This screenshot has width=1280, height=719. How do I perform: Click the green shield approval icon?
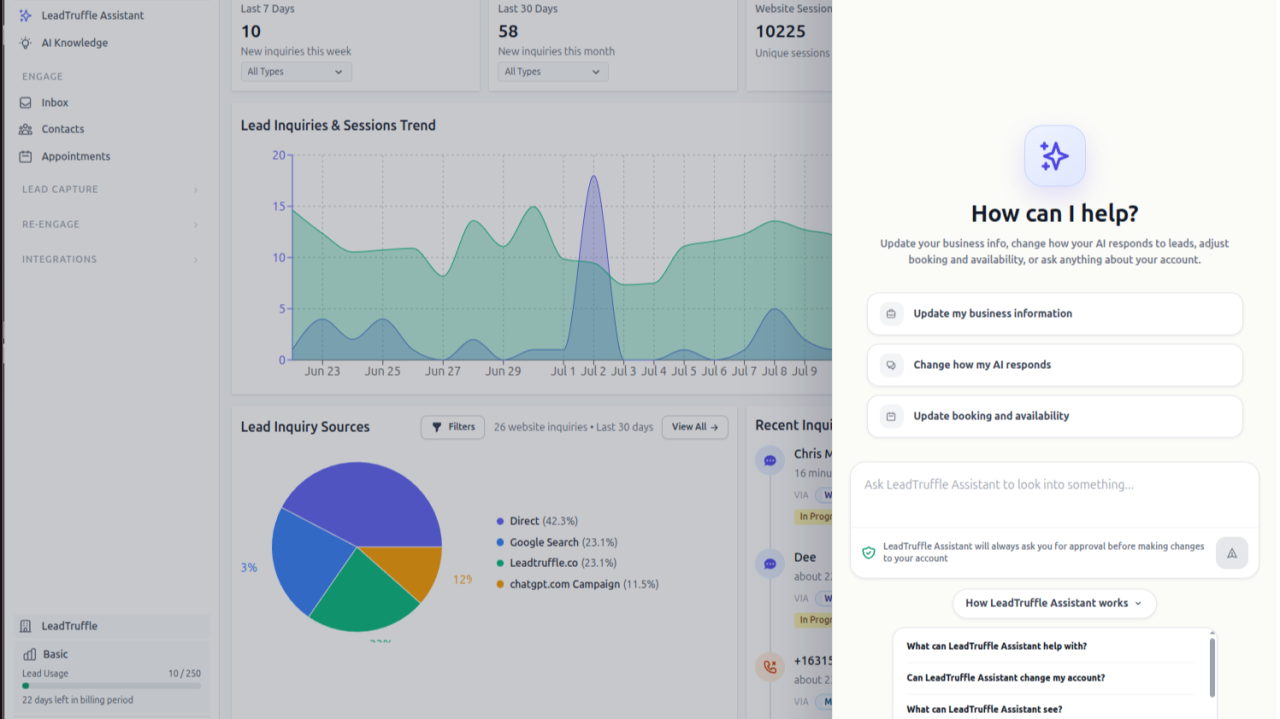[868, 552]
